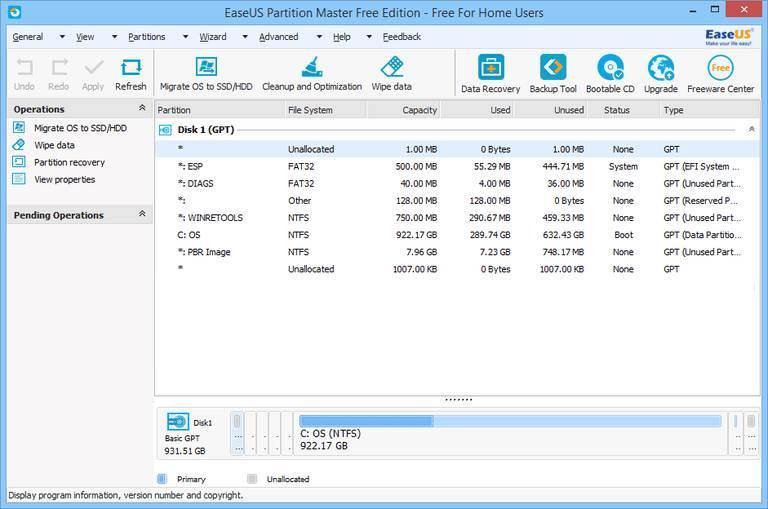
Task: Sort by the File System column header
Action: (325, 110)
